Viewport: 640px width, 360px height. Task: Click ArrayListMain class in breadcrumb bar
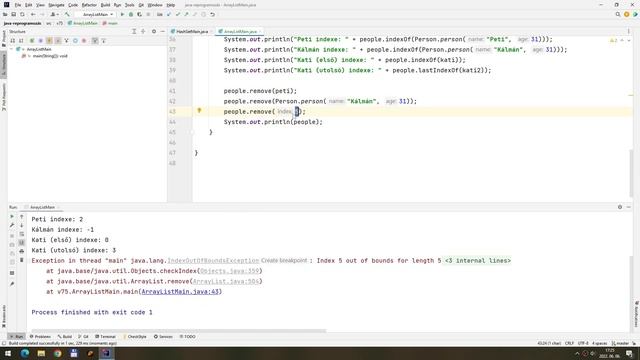pyautogui.click(x=83, y=23)
